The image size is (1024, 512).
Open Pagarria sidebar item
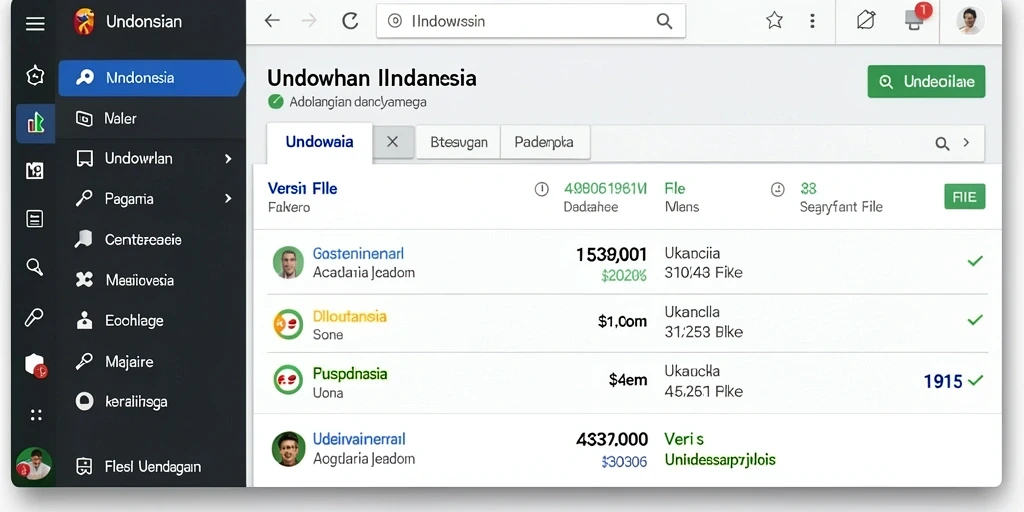tap(151, 199)
